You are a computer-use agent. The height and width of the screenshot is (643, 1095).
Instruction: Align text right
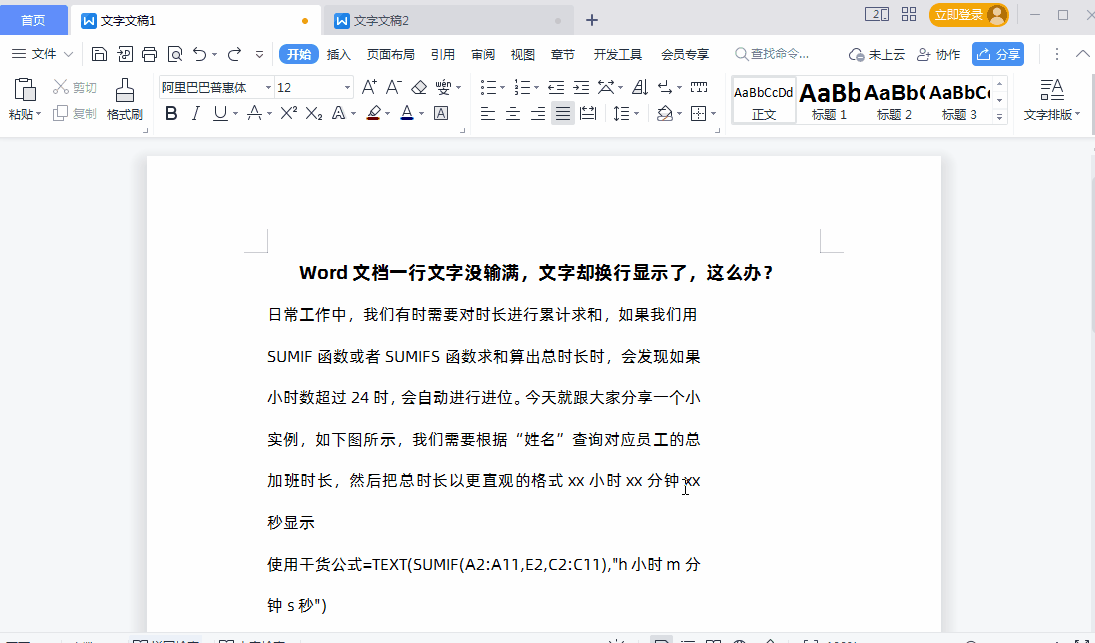point(538,113)
